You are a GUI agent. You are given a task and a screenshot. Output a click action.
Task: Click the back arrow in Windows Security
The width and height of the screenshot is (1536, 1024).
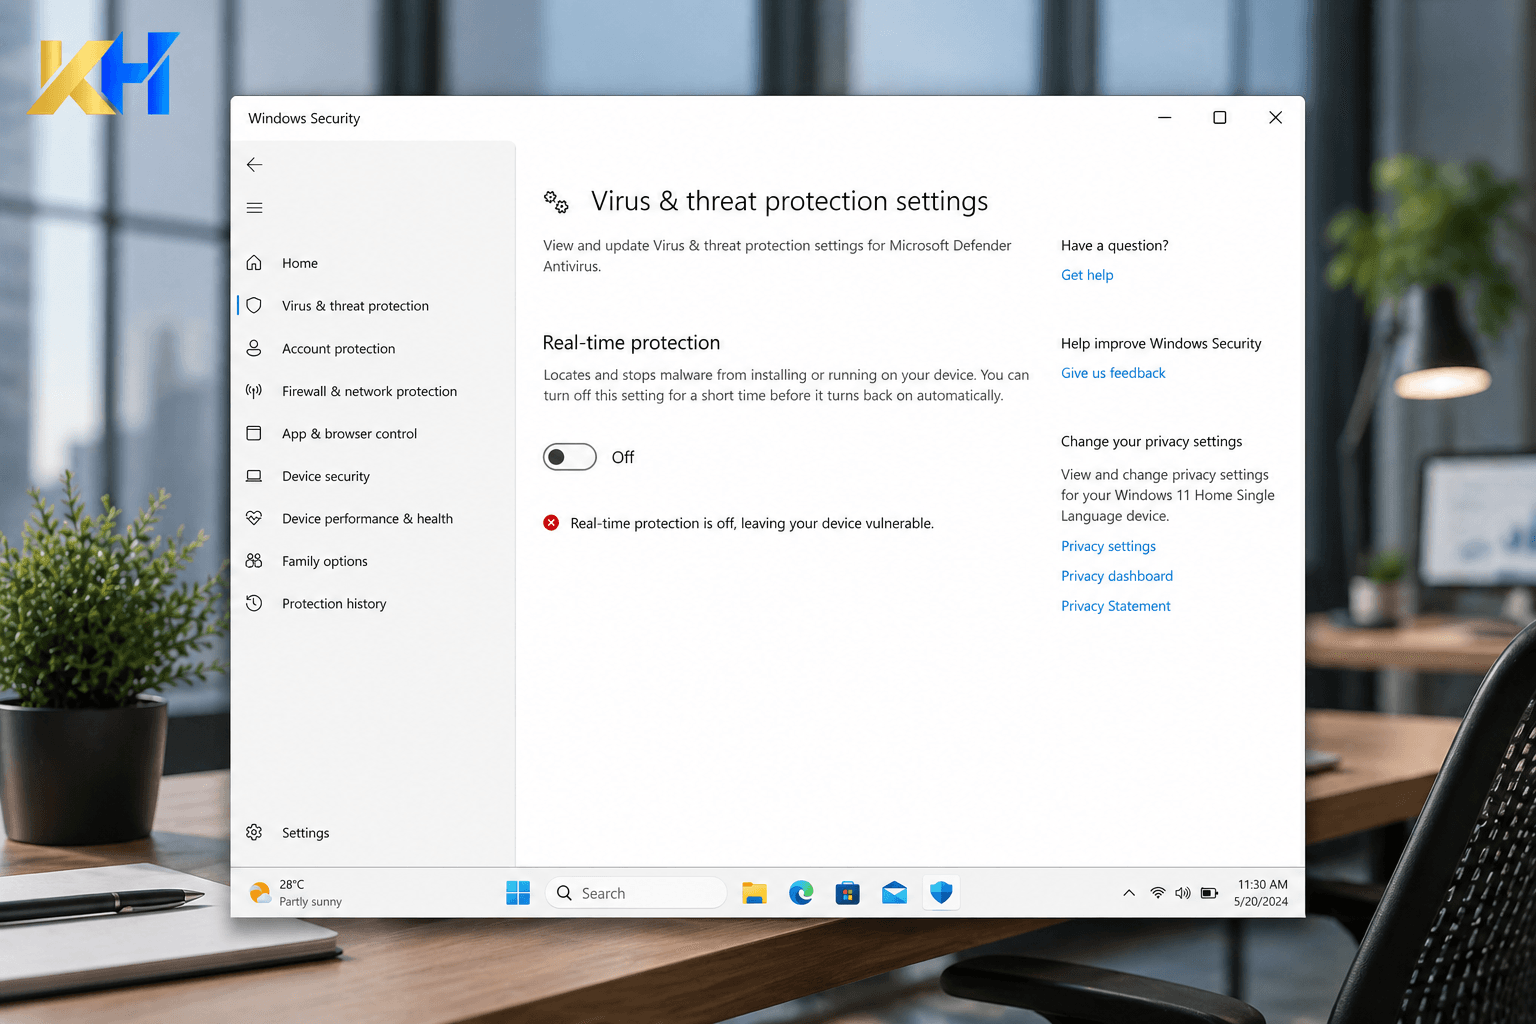(255, 165)
